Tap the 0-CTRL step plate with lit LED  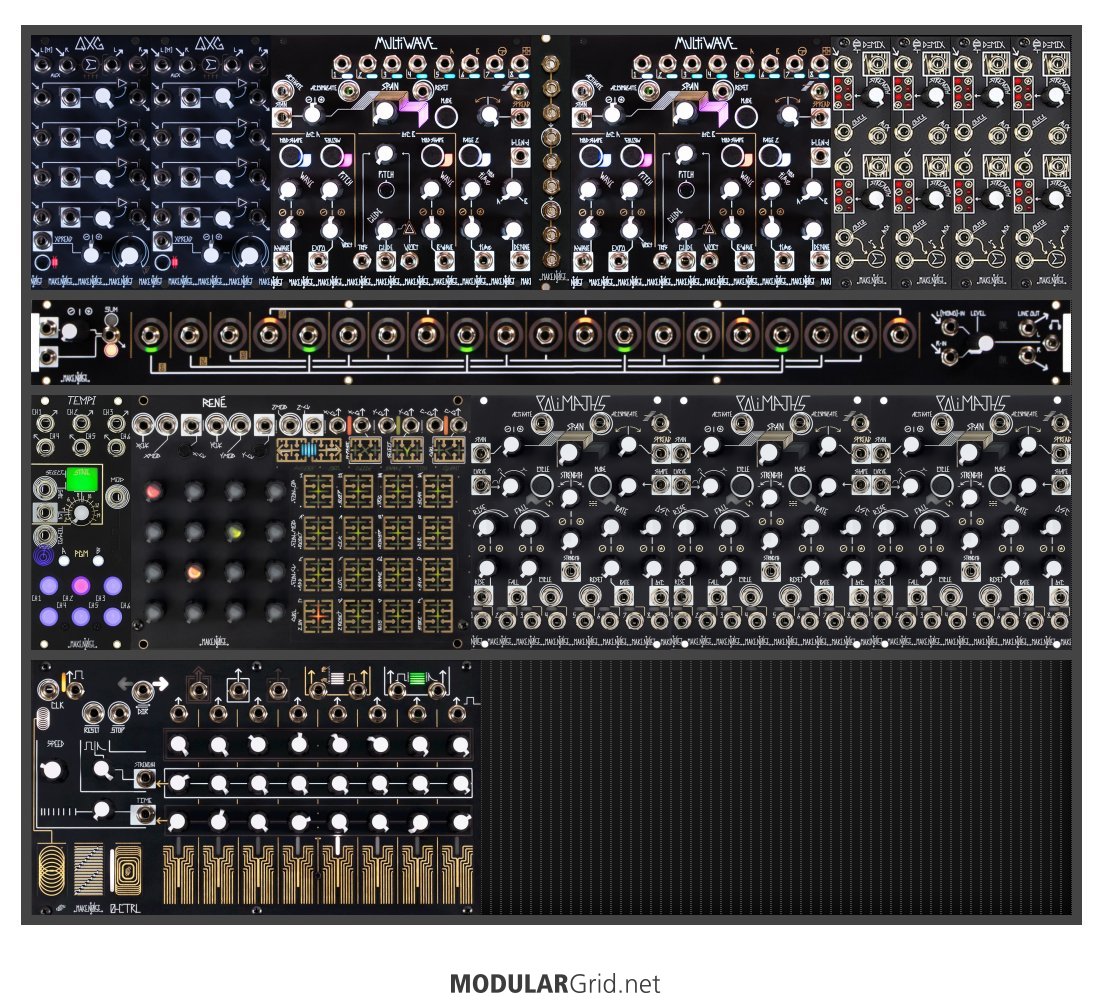338,872
